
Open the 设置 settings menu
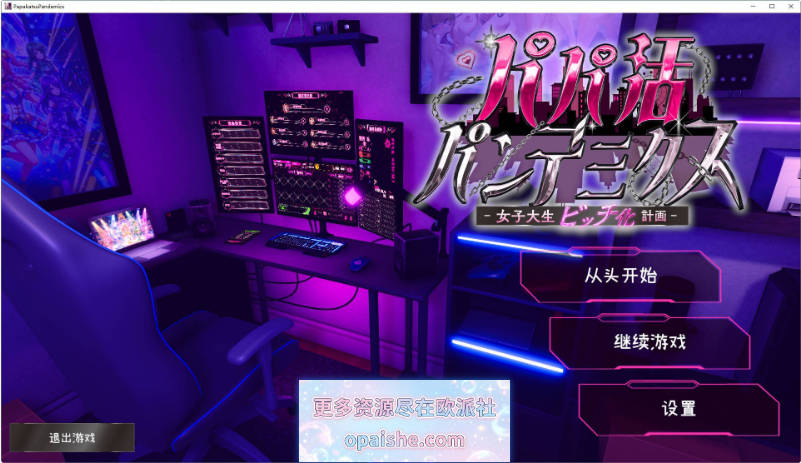pyautogui.click(x=679, y=408)
